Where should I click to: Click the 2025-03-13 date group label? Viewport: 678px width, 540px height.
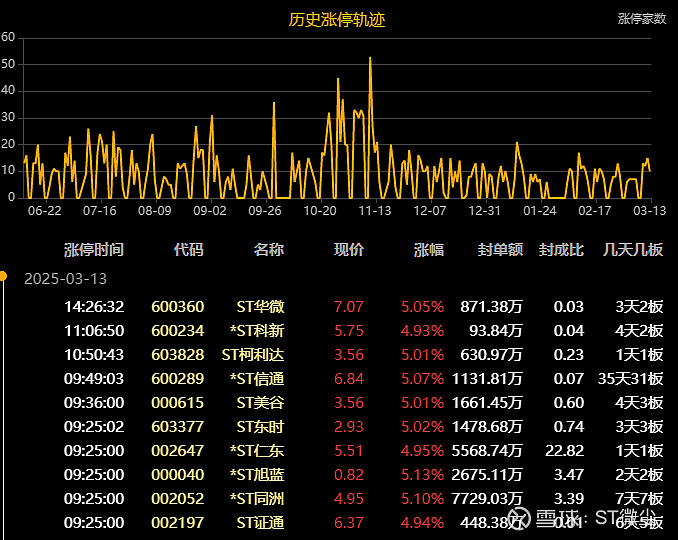[65, 278]
